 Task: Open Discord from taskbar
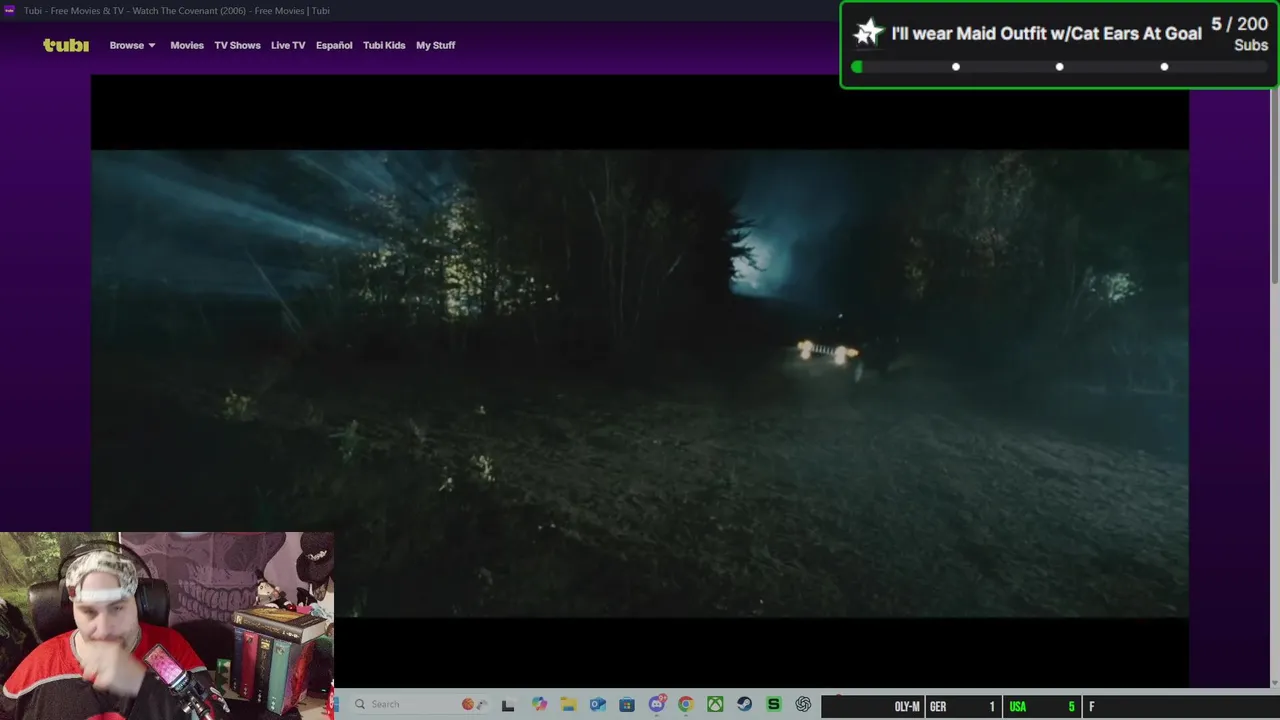coord(657,705)
